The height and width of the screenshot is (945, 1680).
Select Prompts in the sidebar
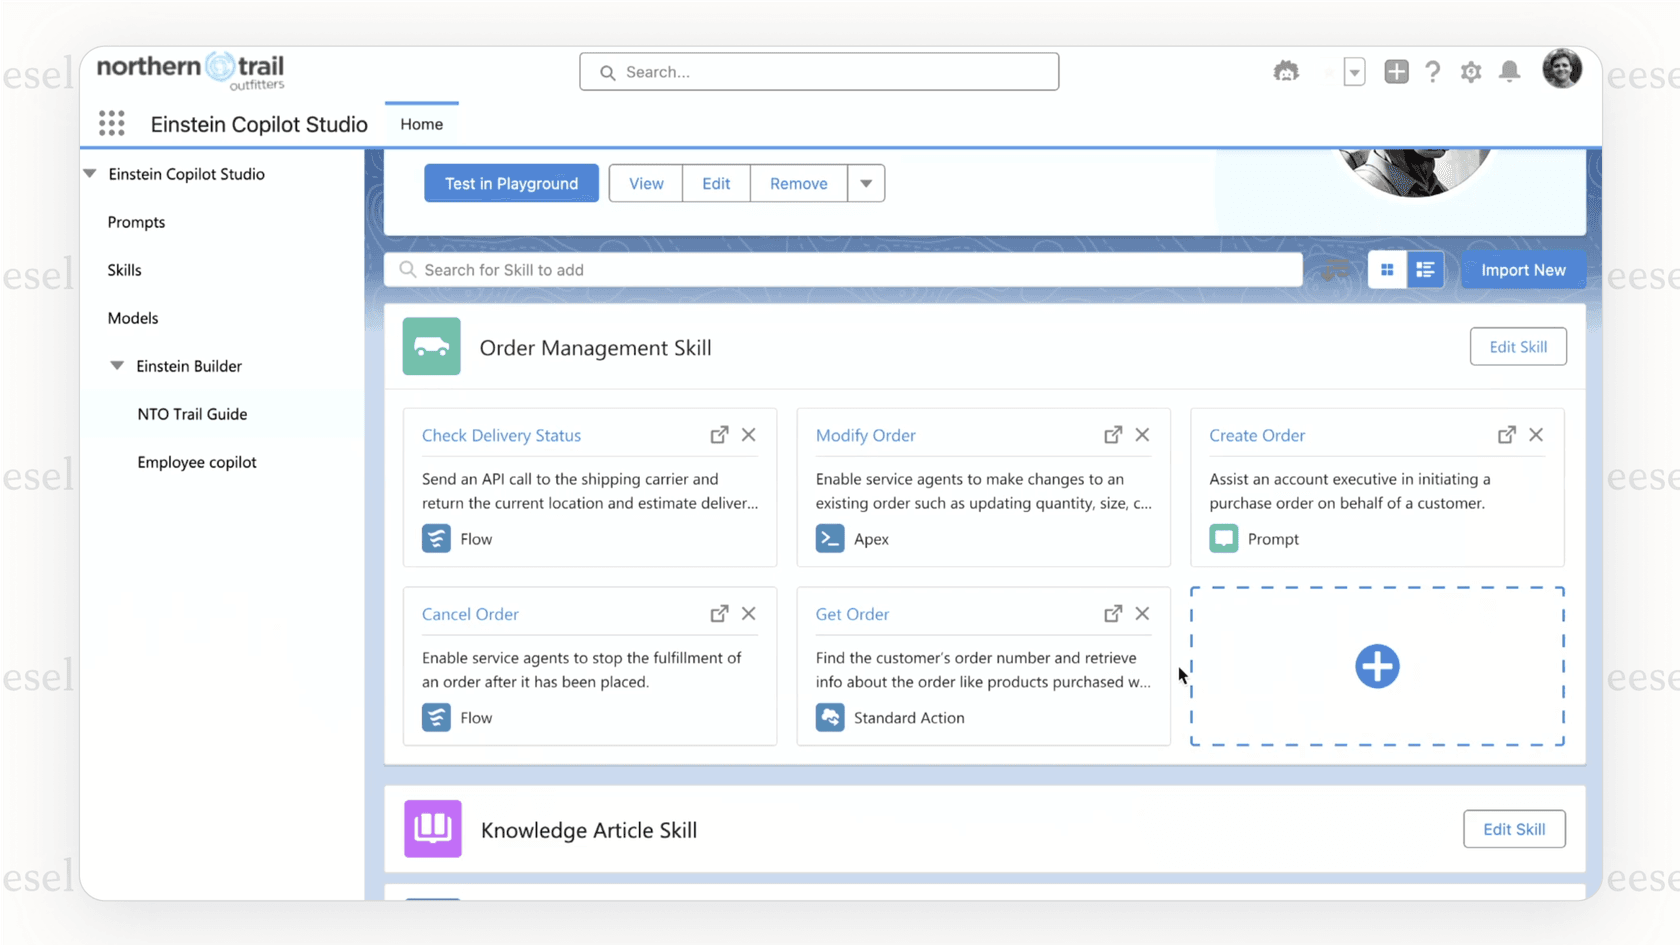tap(136, 222)
